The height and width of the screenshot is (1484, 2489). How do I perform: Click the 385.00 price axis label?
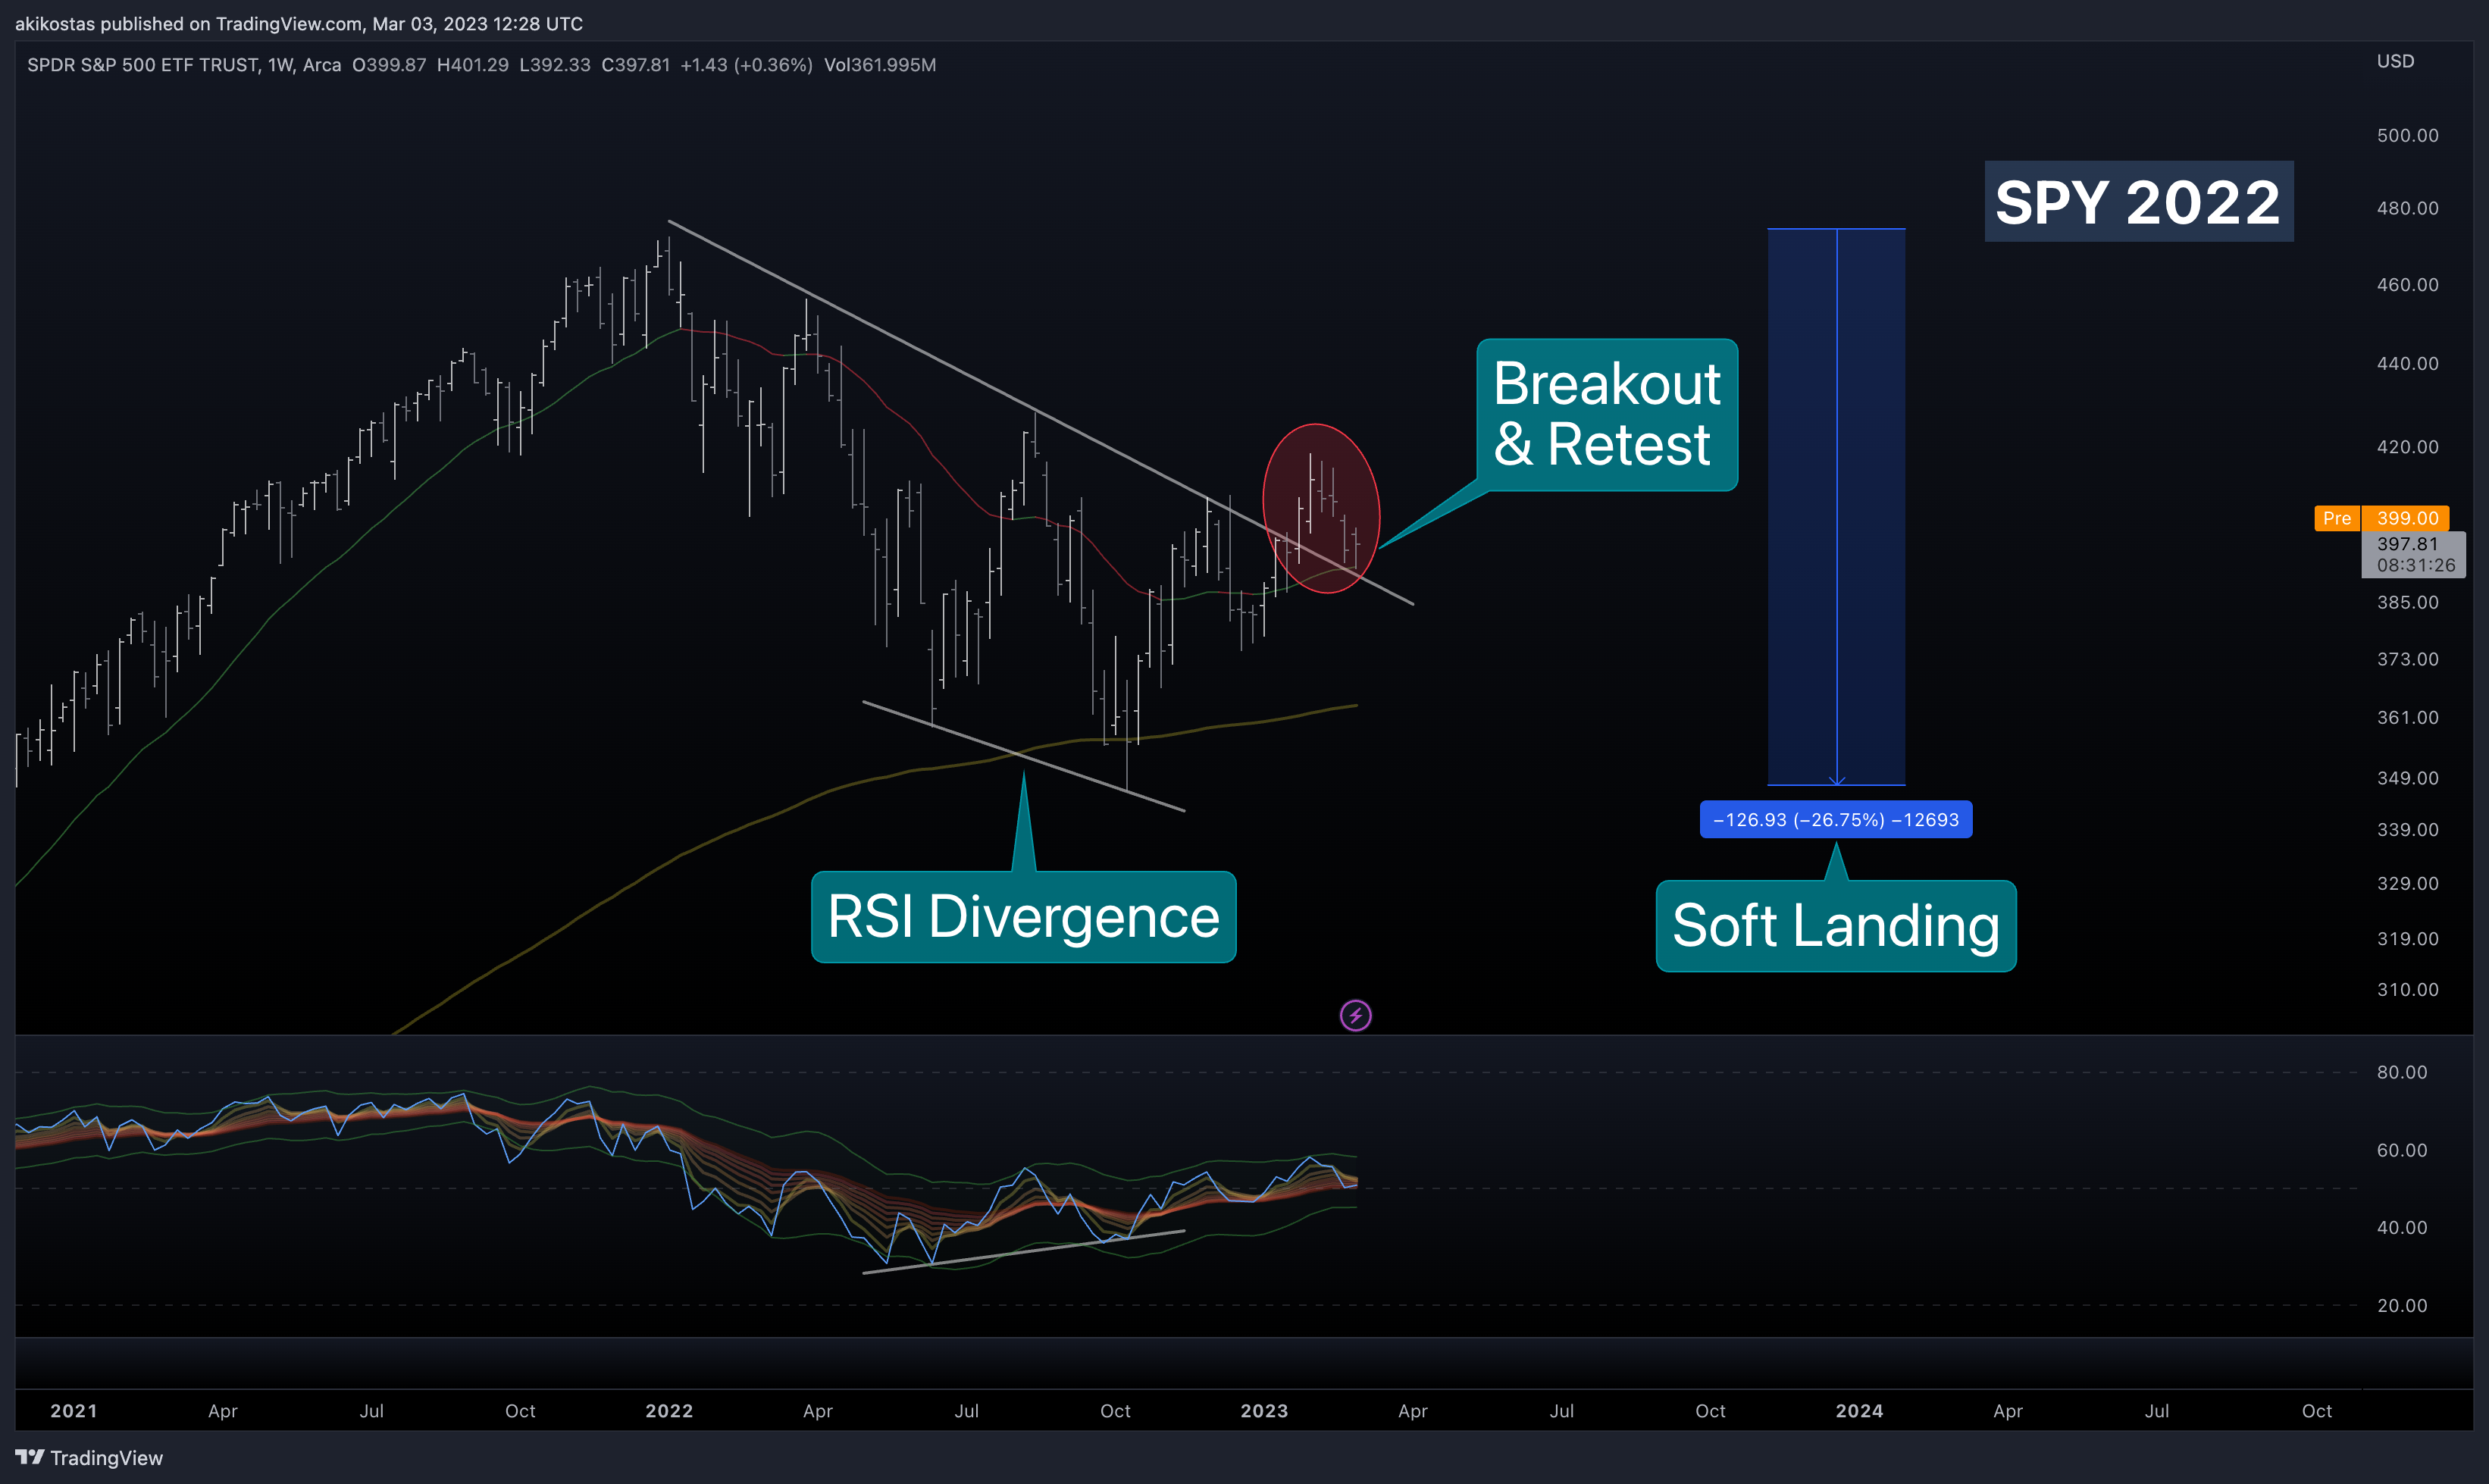pyautogui.click(x=2407, y=602)
